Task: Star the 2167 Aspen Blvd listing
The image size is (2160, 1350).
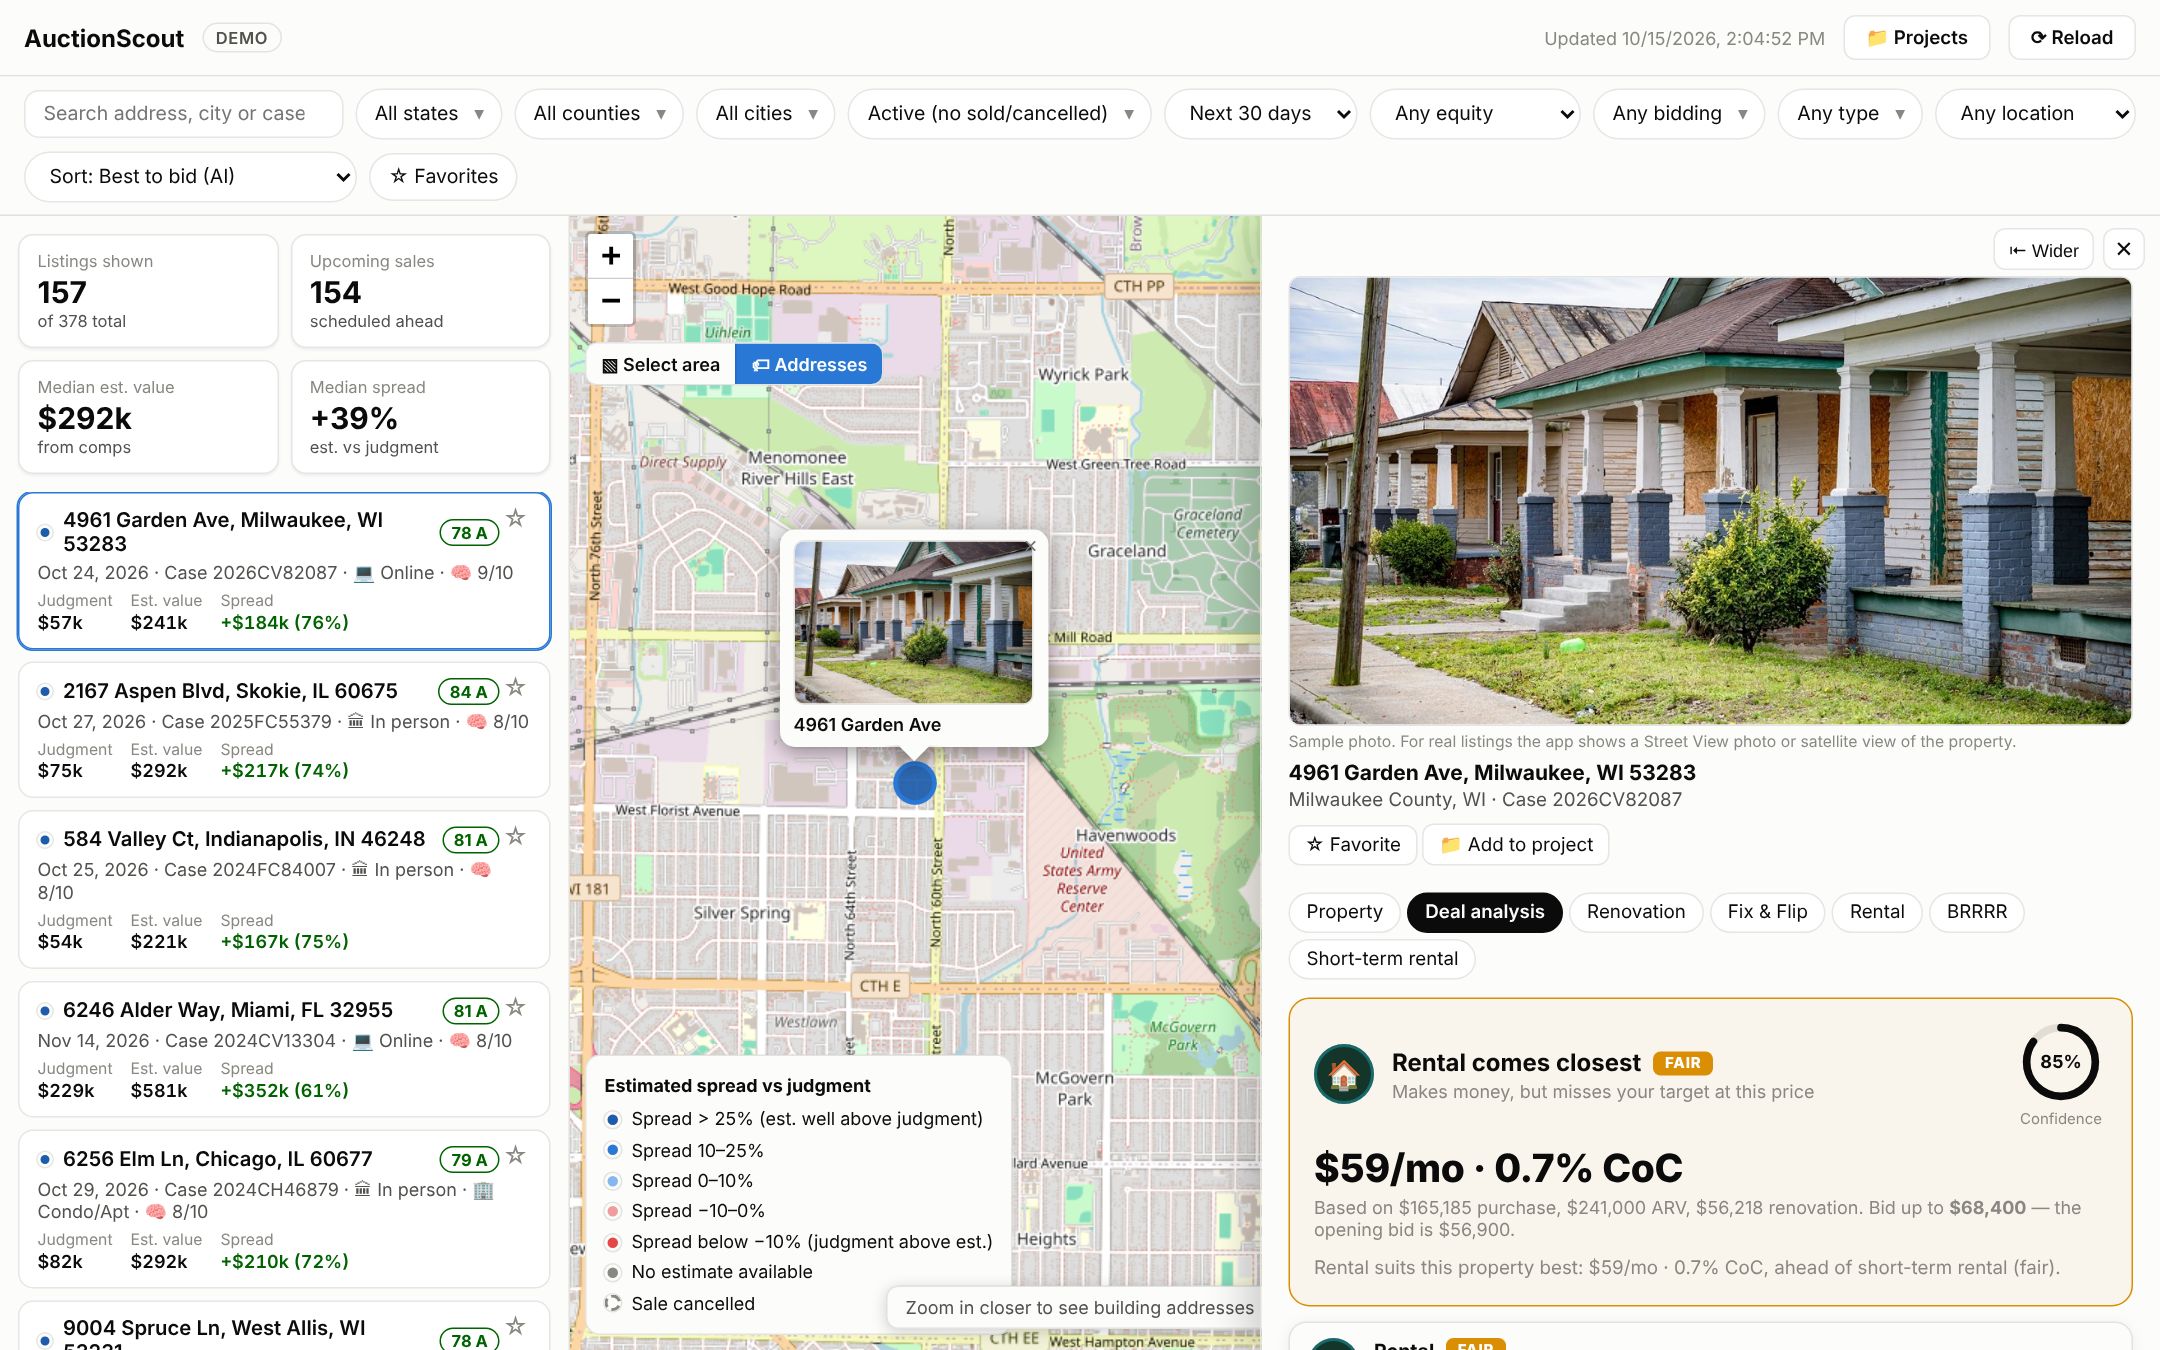Action: 516,688
